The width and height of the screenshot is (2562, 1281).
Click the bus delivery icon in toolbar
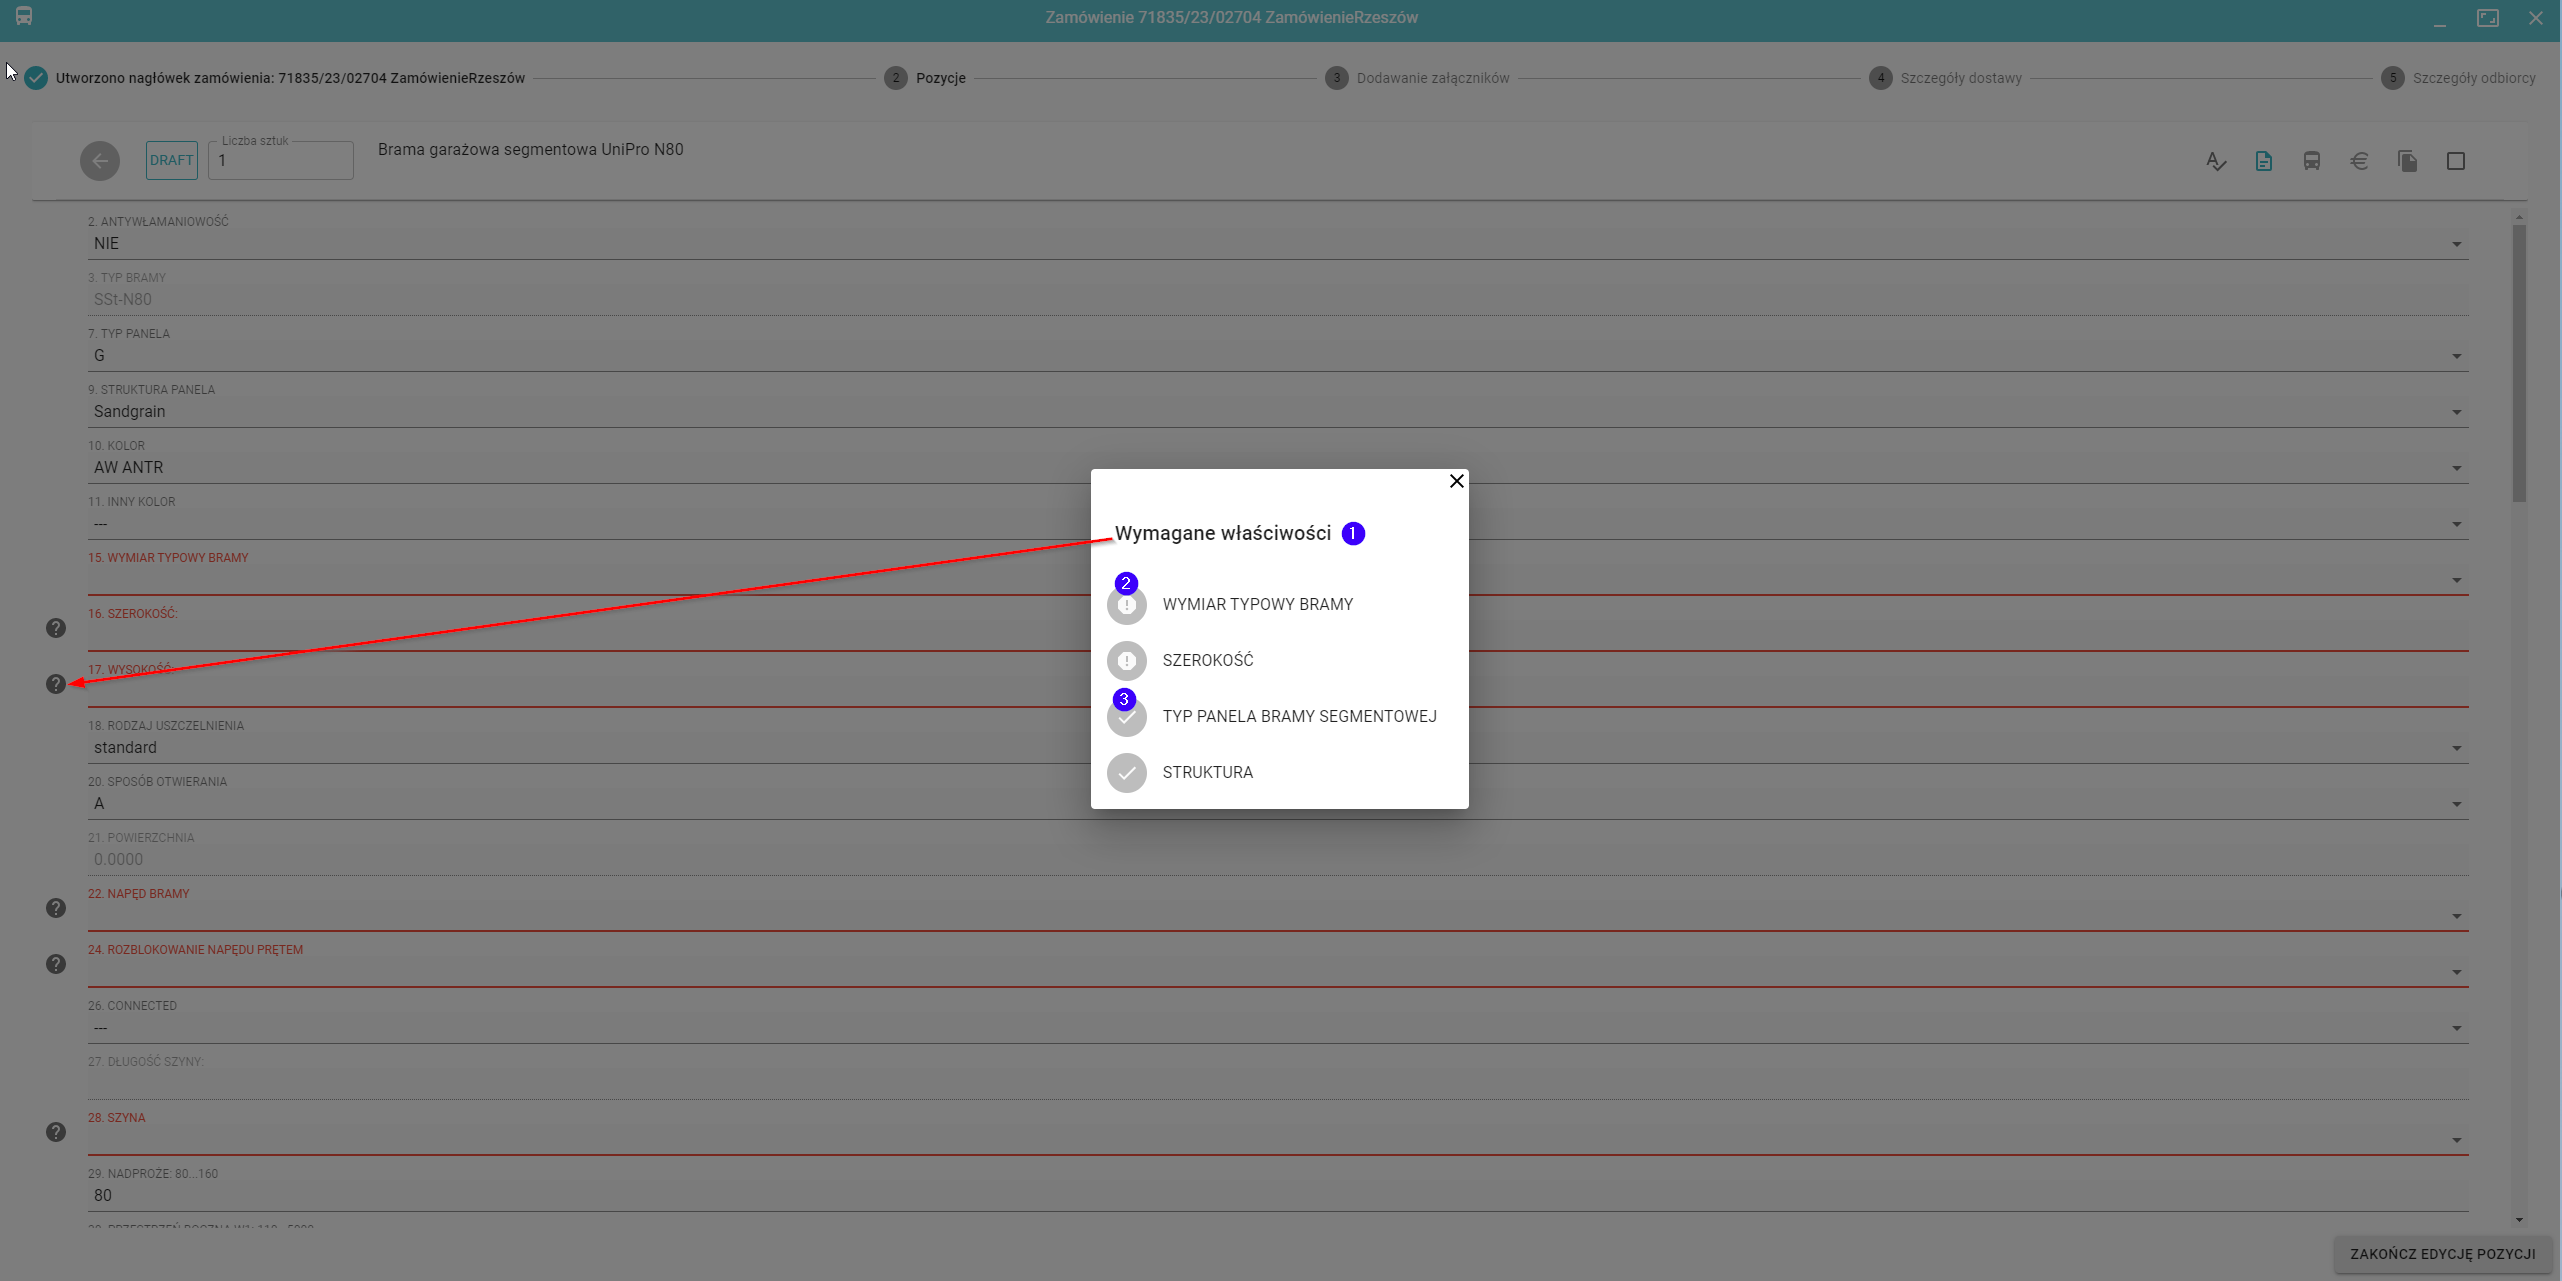(x=2311, y=161)
